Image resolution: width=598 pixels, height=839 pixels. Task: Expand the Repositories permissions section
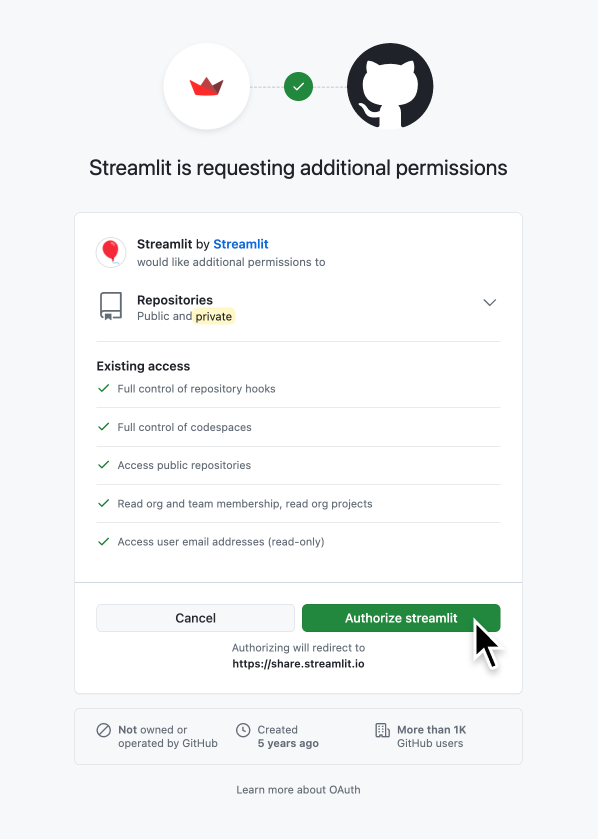tap(490, 302)
